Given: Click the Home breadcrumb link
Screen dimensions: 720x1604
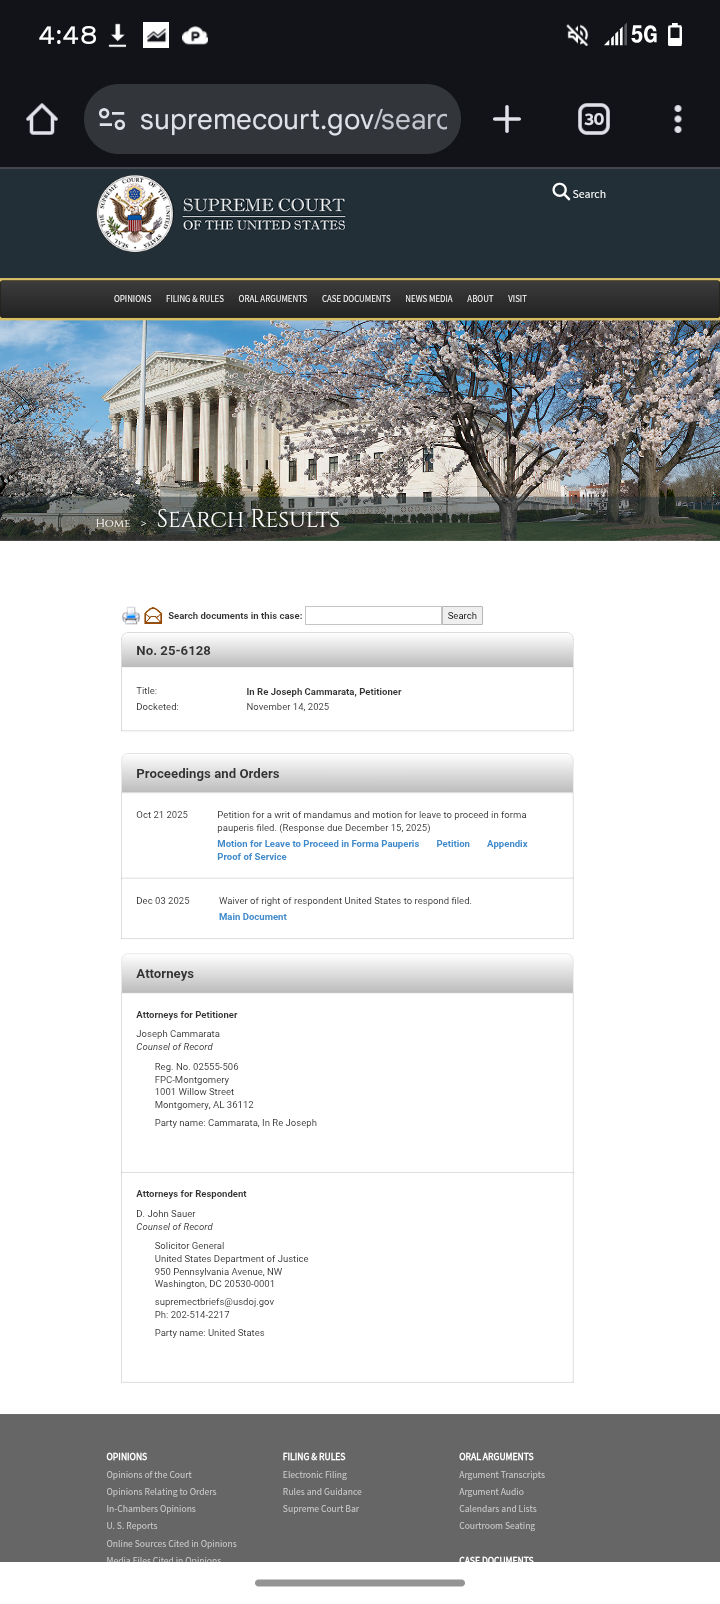Looking at the screenshot, I should tap(113, 523).
